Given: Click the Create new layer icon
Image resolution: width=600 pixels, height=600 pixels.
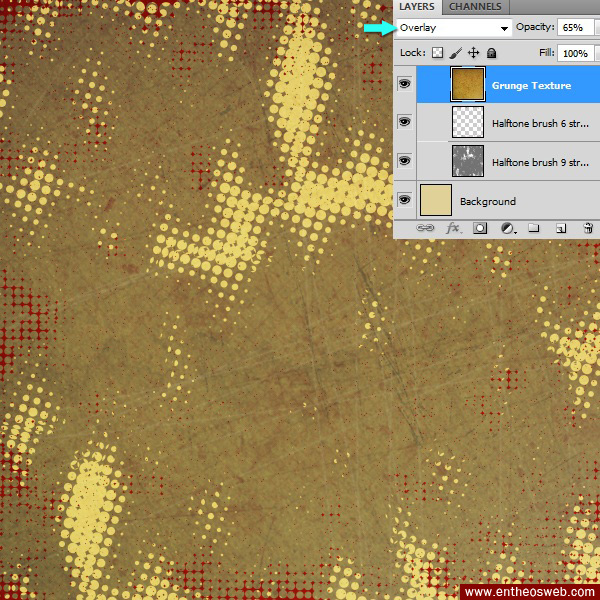Looking at the screenshot, I should pyautogui.click(x=561, y=228).
